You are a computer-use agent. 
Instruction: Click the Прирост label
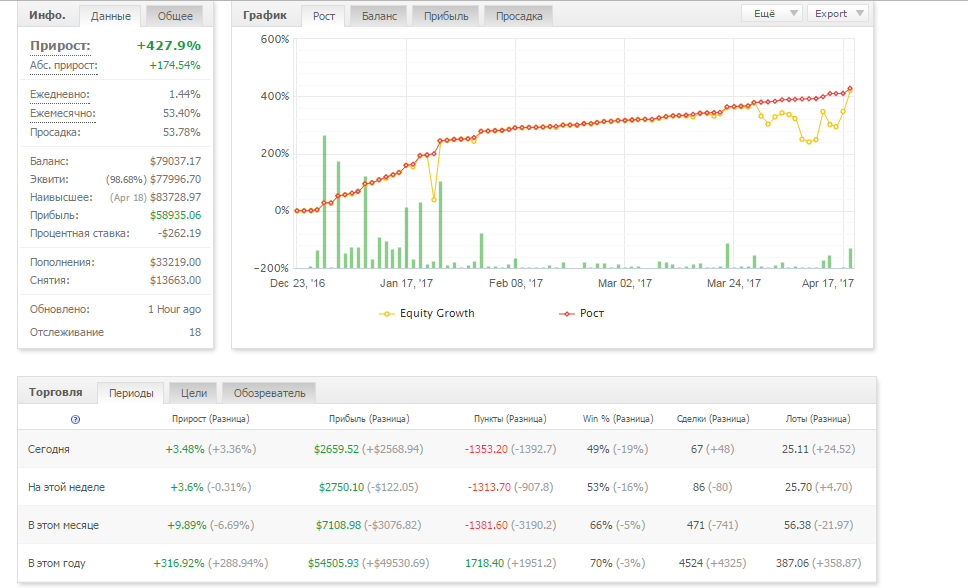[x=60, y=46]
